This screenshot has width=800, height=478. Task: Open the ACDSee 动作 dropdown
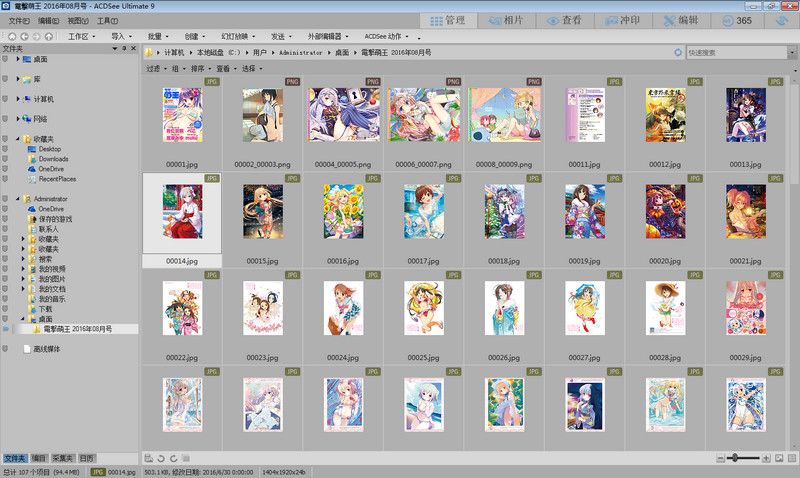(386, 36)
